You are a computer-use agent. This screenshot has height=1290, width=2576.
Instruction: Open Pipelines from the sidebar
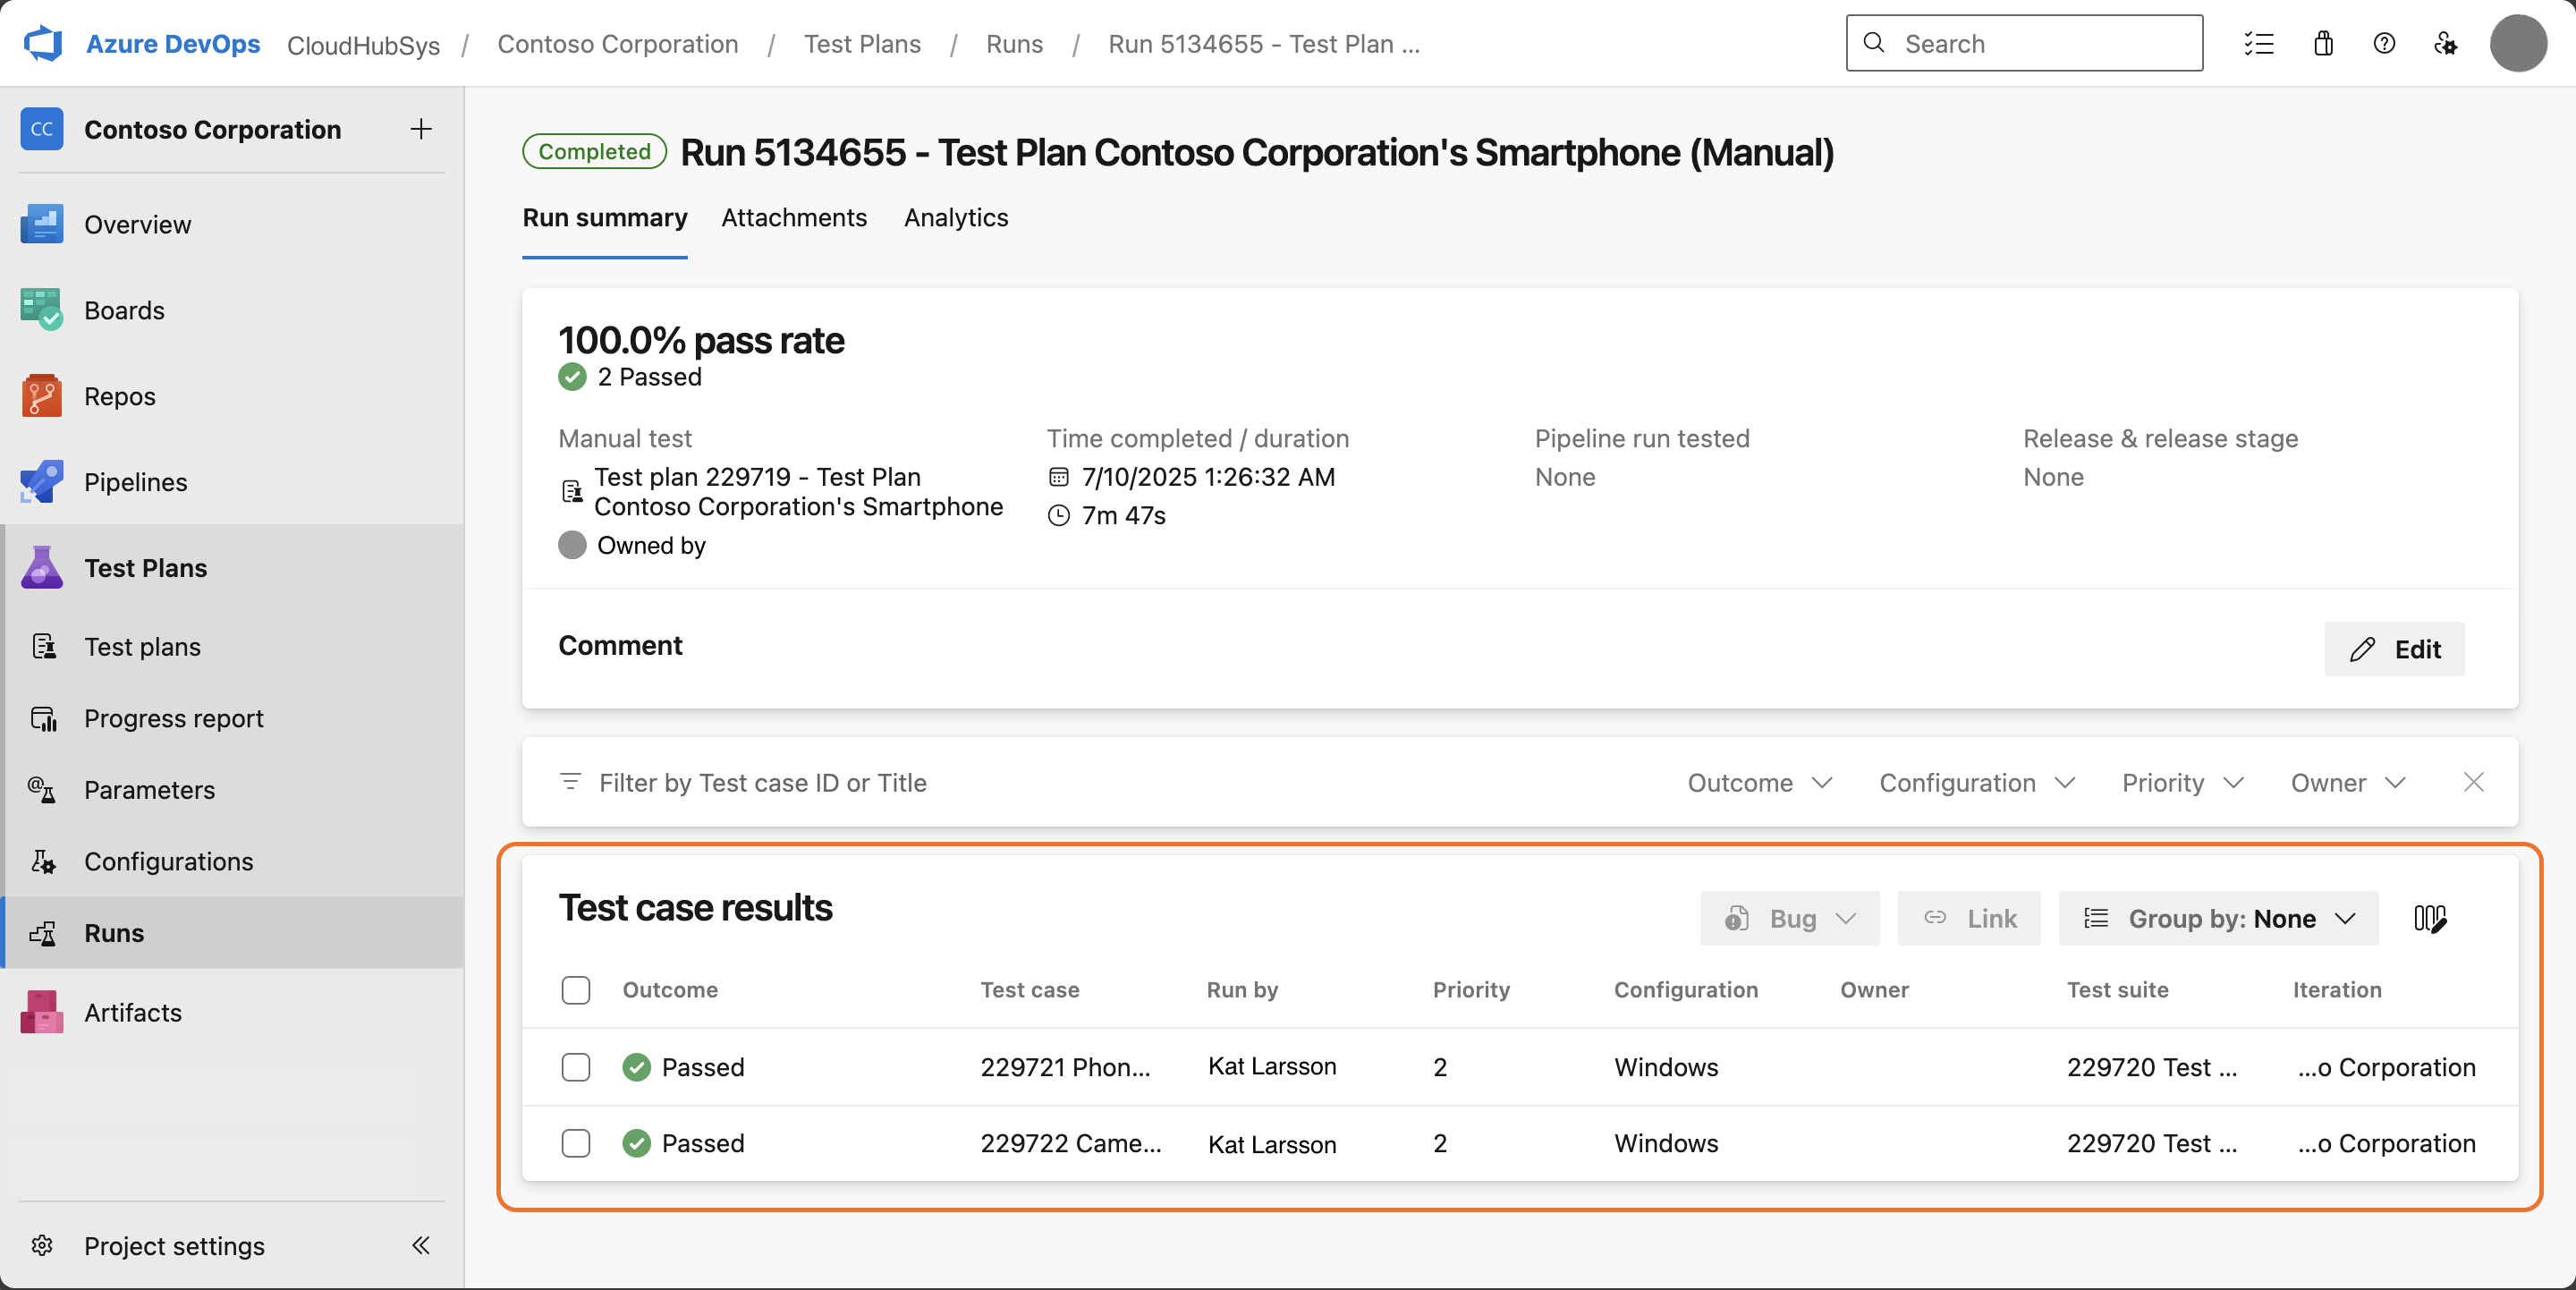(134, 481)
